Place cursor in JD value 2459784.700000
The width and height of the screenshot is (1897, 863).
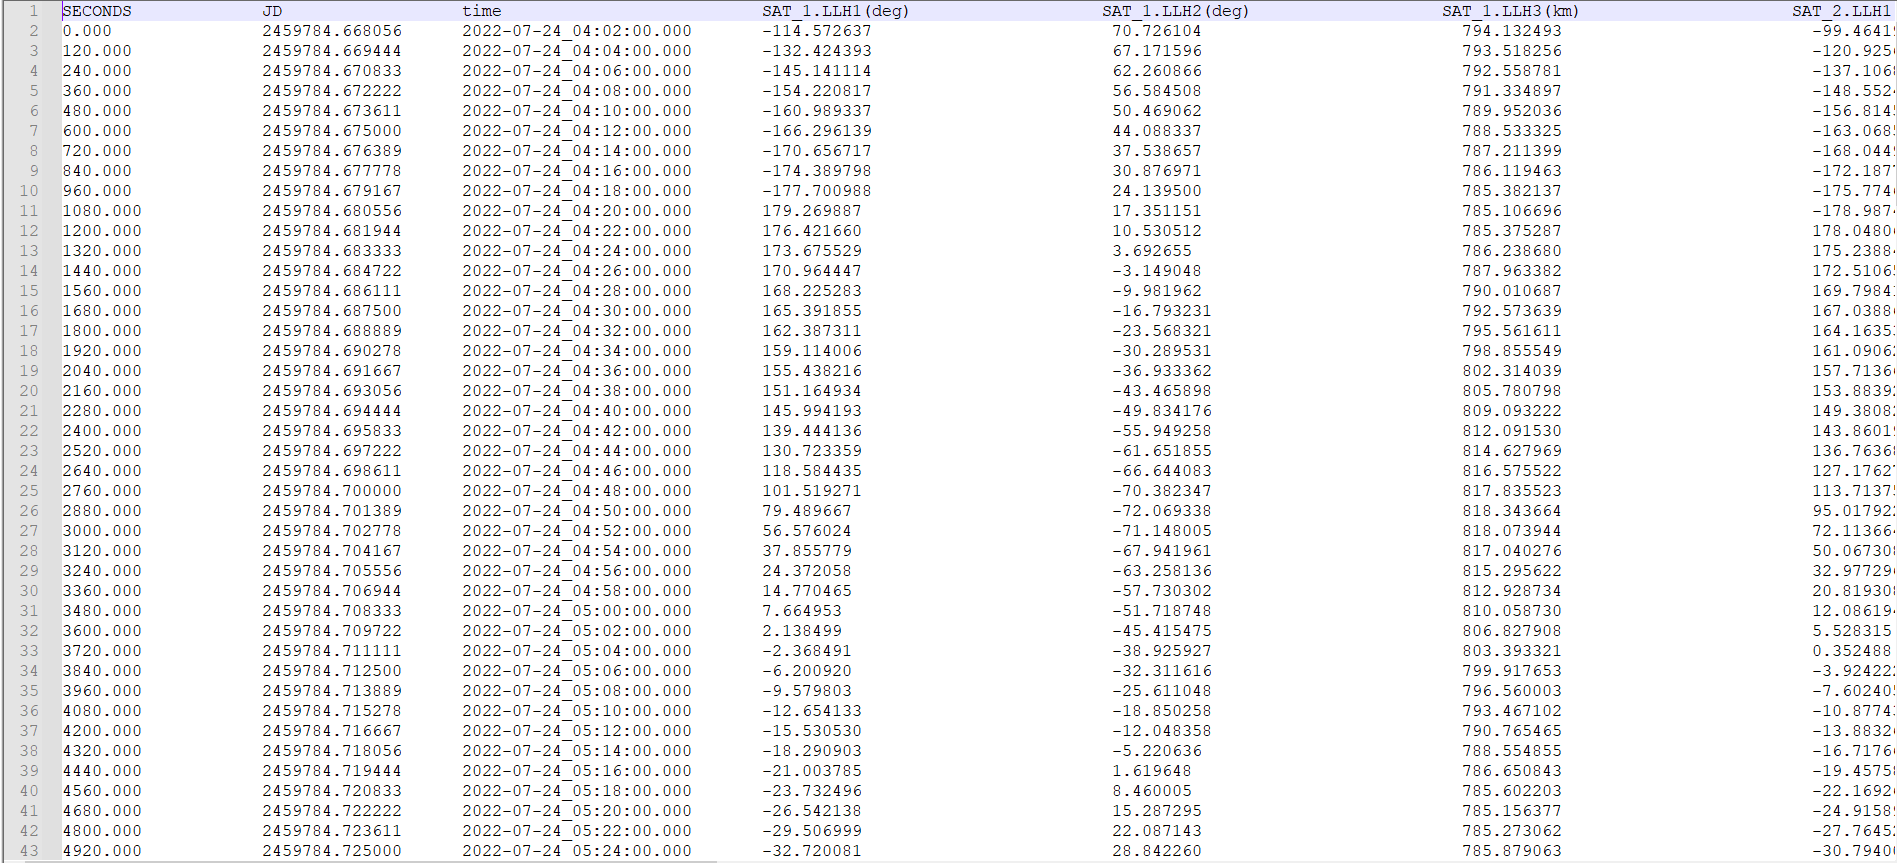pos(331,491)
